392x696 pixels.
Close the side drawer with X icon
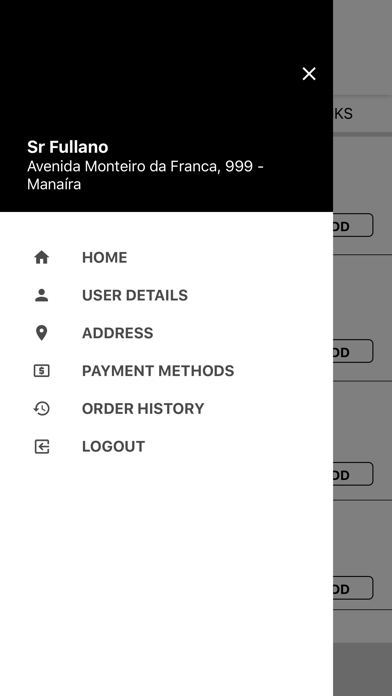click(309, 74)
